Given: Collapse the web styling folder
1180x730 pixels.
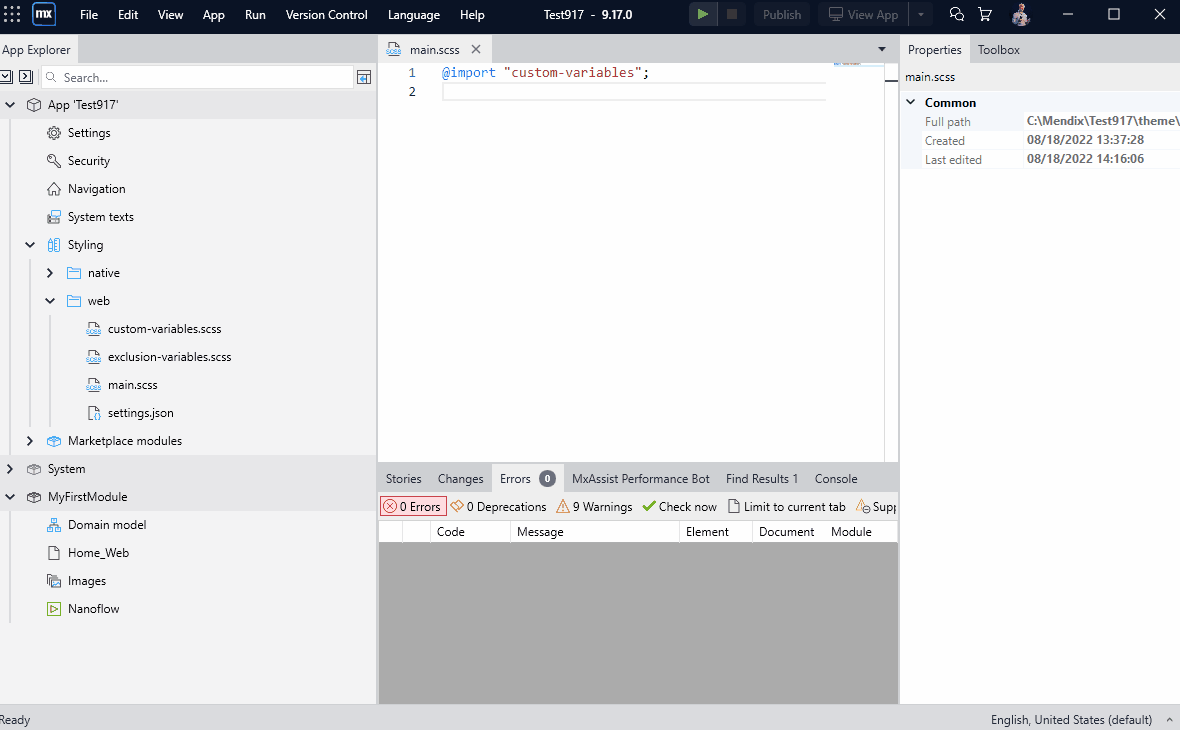Looking at the screenshot, I should tap(49, 300).
